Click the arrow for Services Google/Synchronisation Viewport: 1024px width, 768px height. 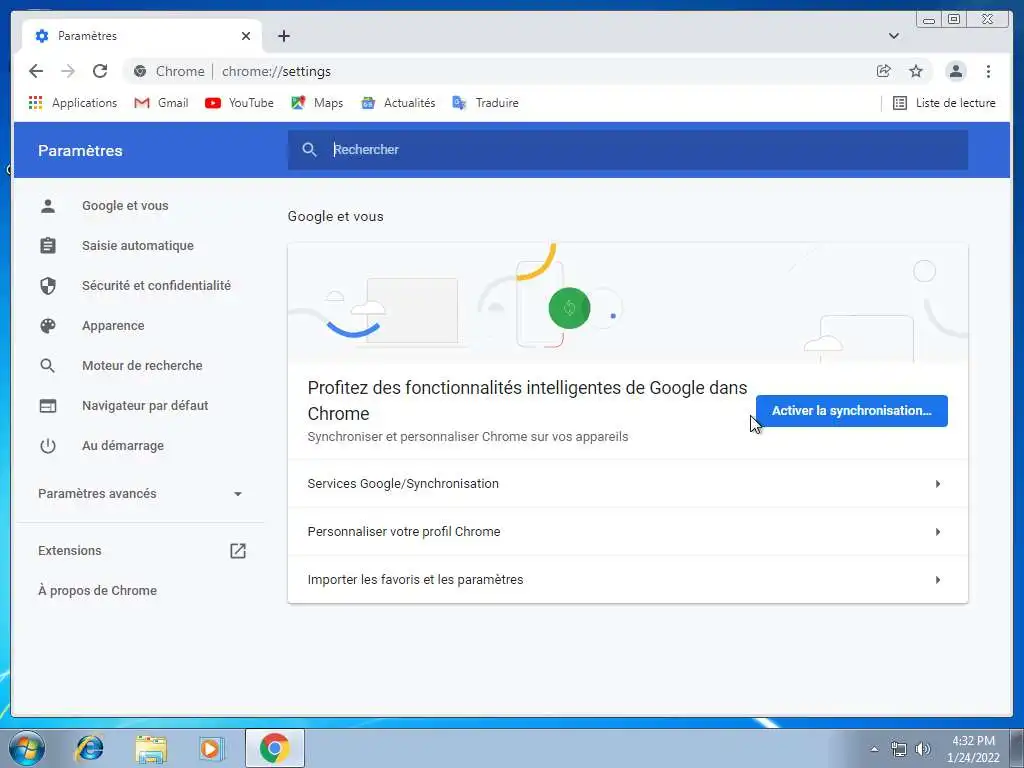(x=938, y=484)
